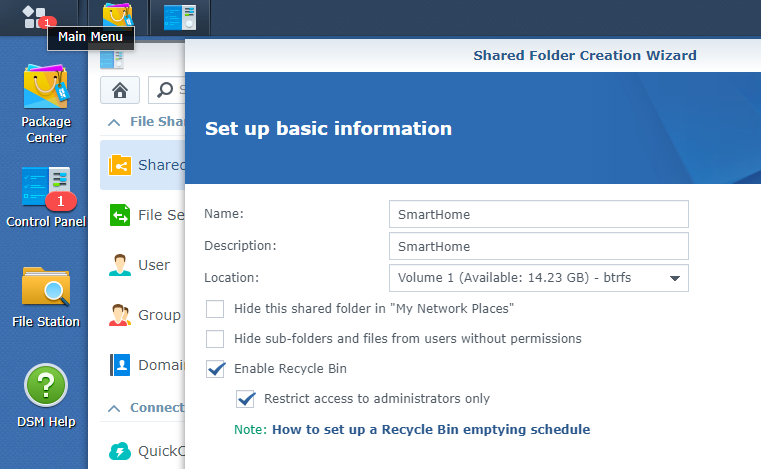Check Hide sub-folders and files option
Image resolution: width=761 pixels, height=469 pixels.
click(215, 339)
